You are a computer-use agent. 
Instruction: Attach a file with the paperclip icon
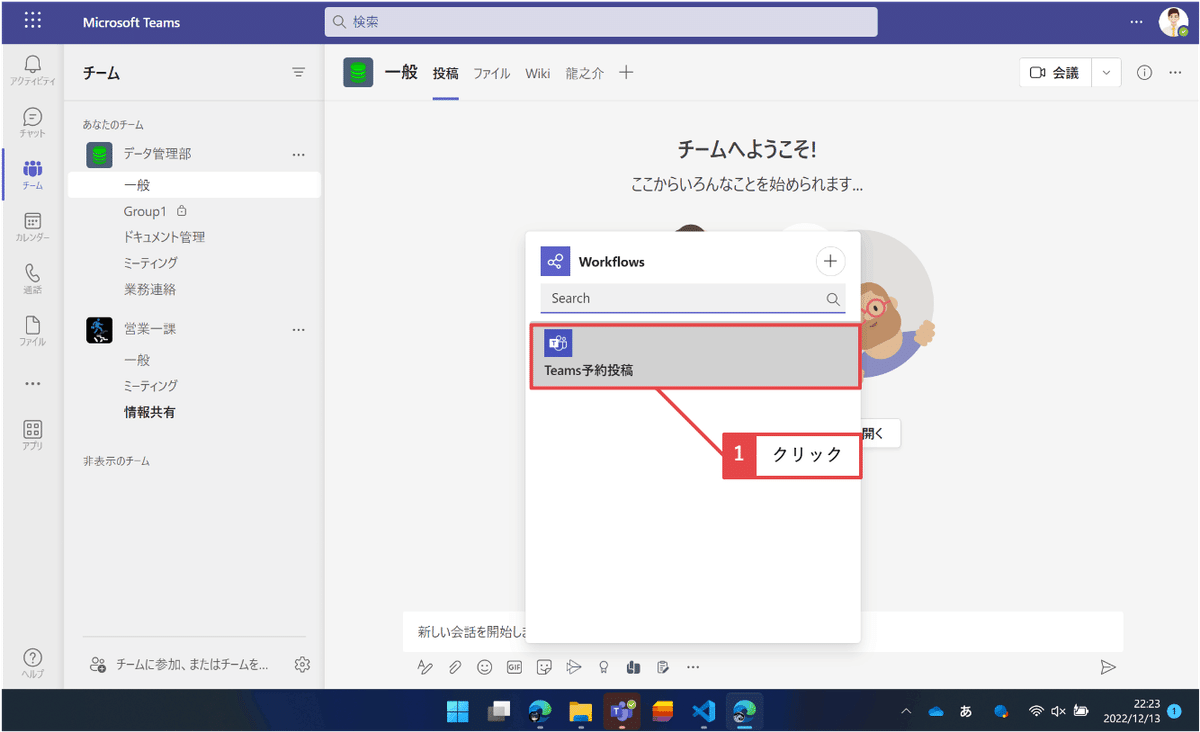pos(454,667)
